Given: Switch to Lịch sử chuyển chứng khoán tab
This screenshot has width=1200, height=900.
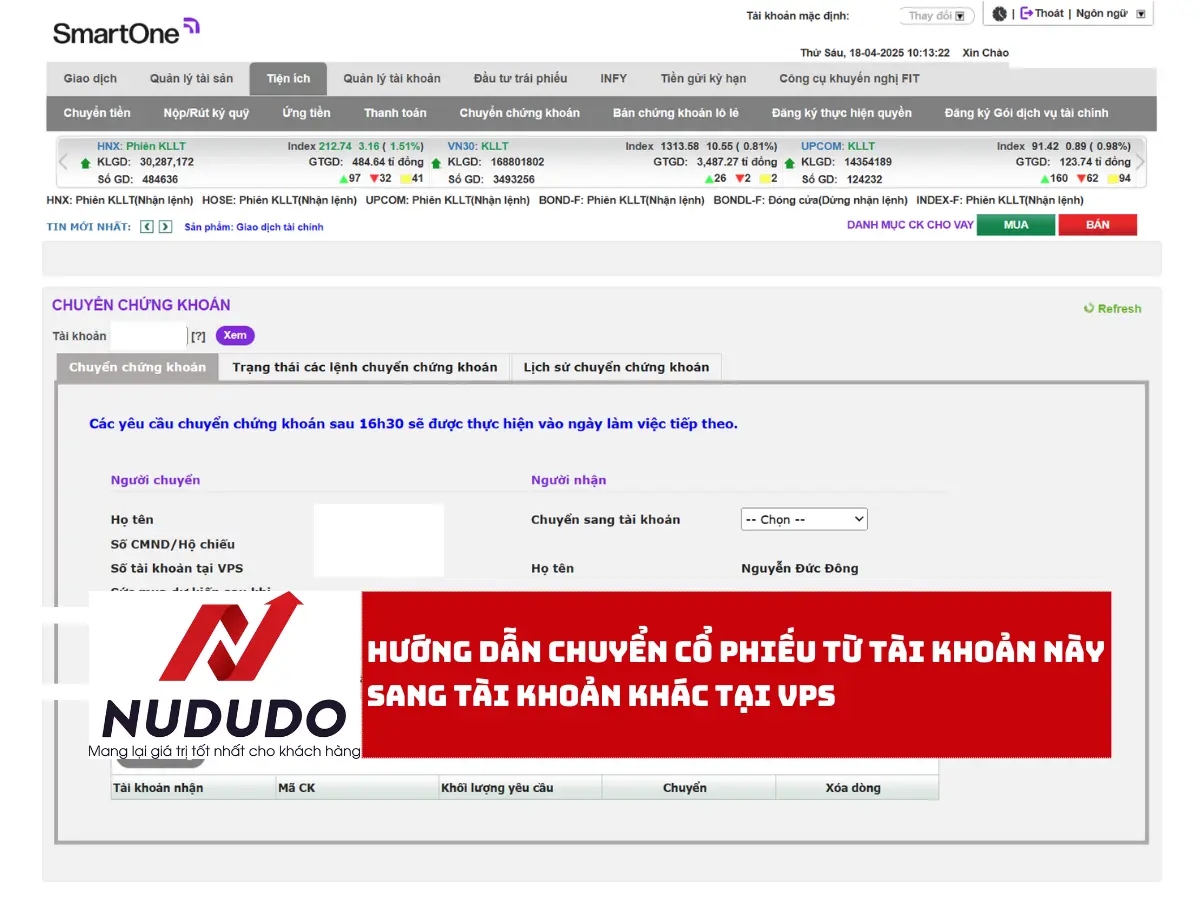Looking at the screenshot, I should 616,367.
